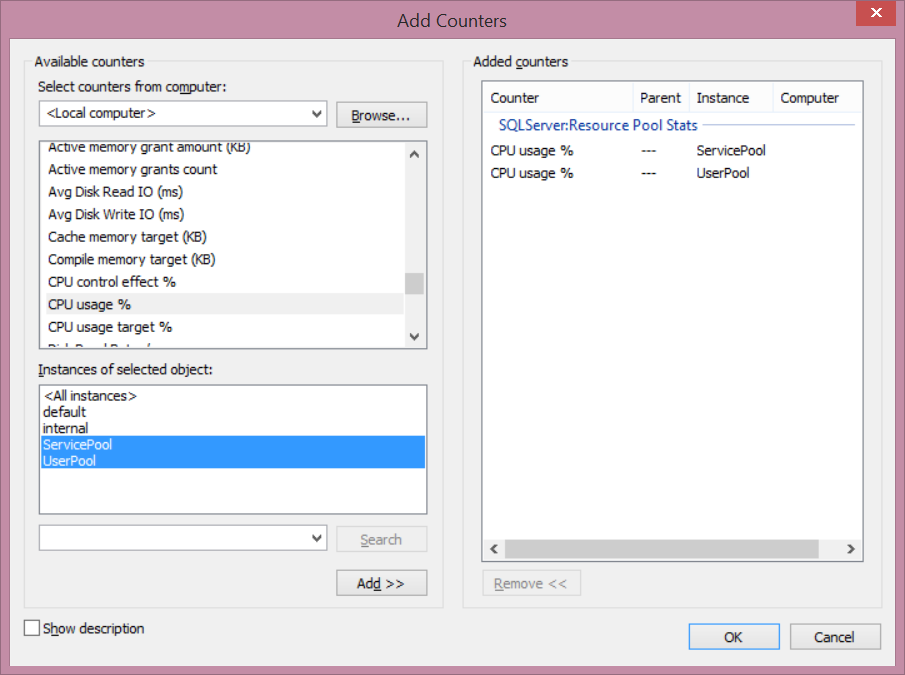Enable the Show description checkbox

point(32,628)
